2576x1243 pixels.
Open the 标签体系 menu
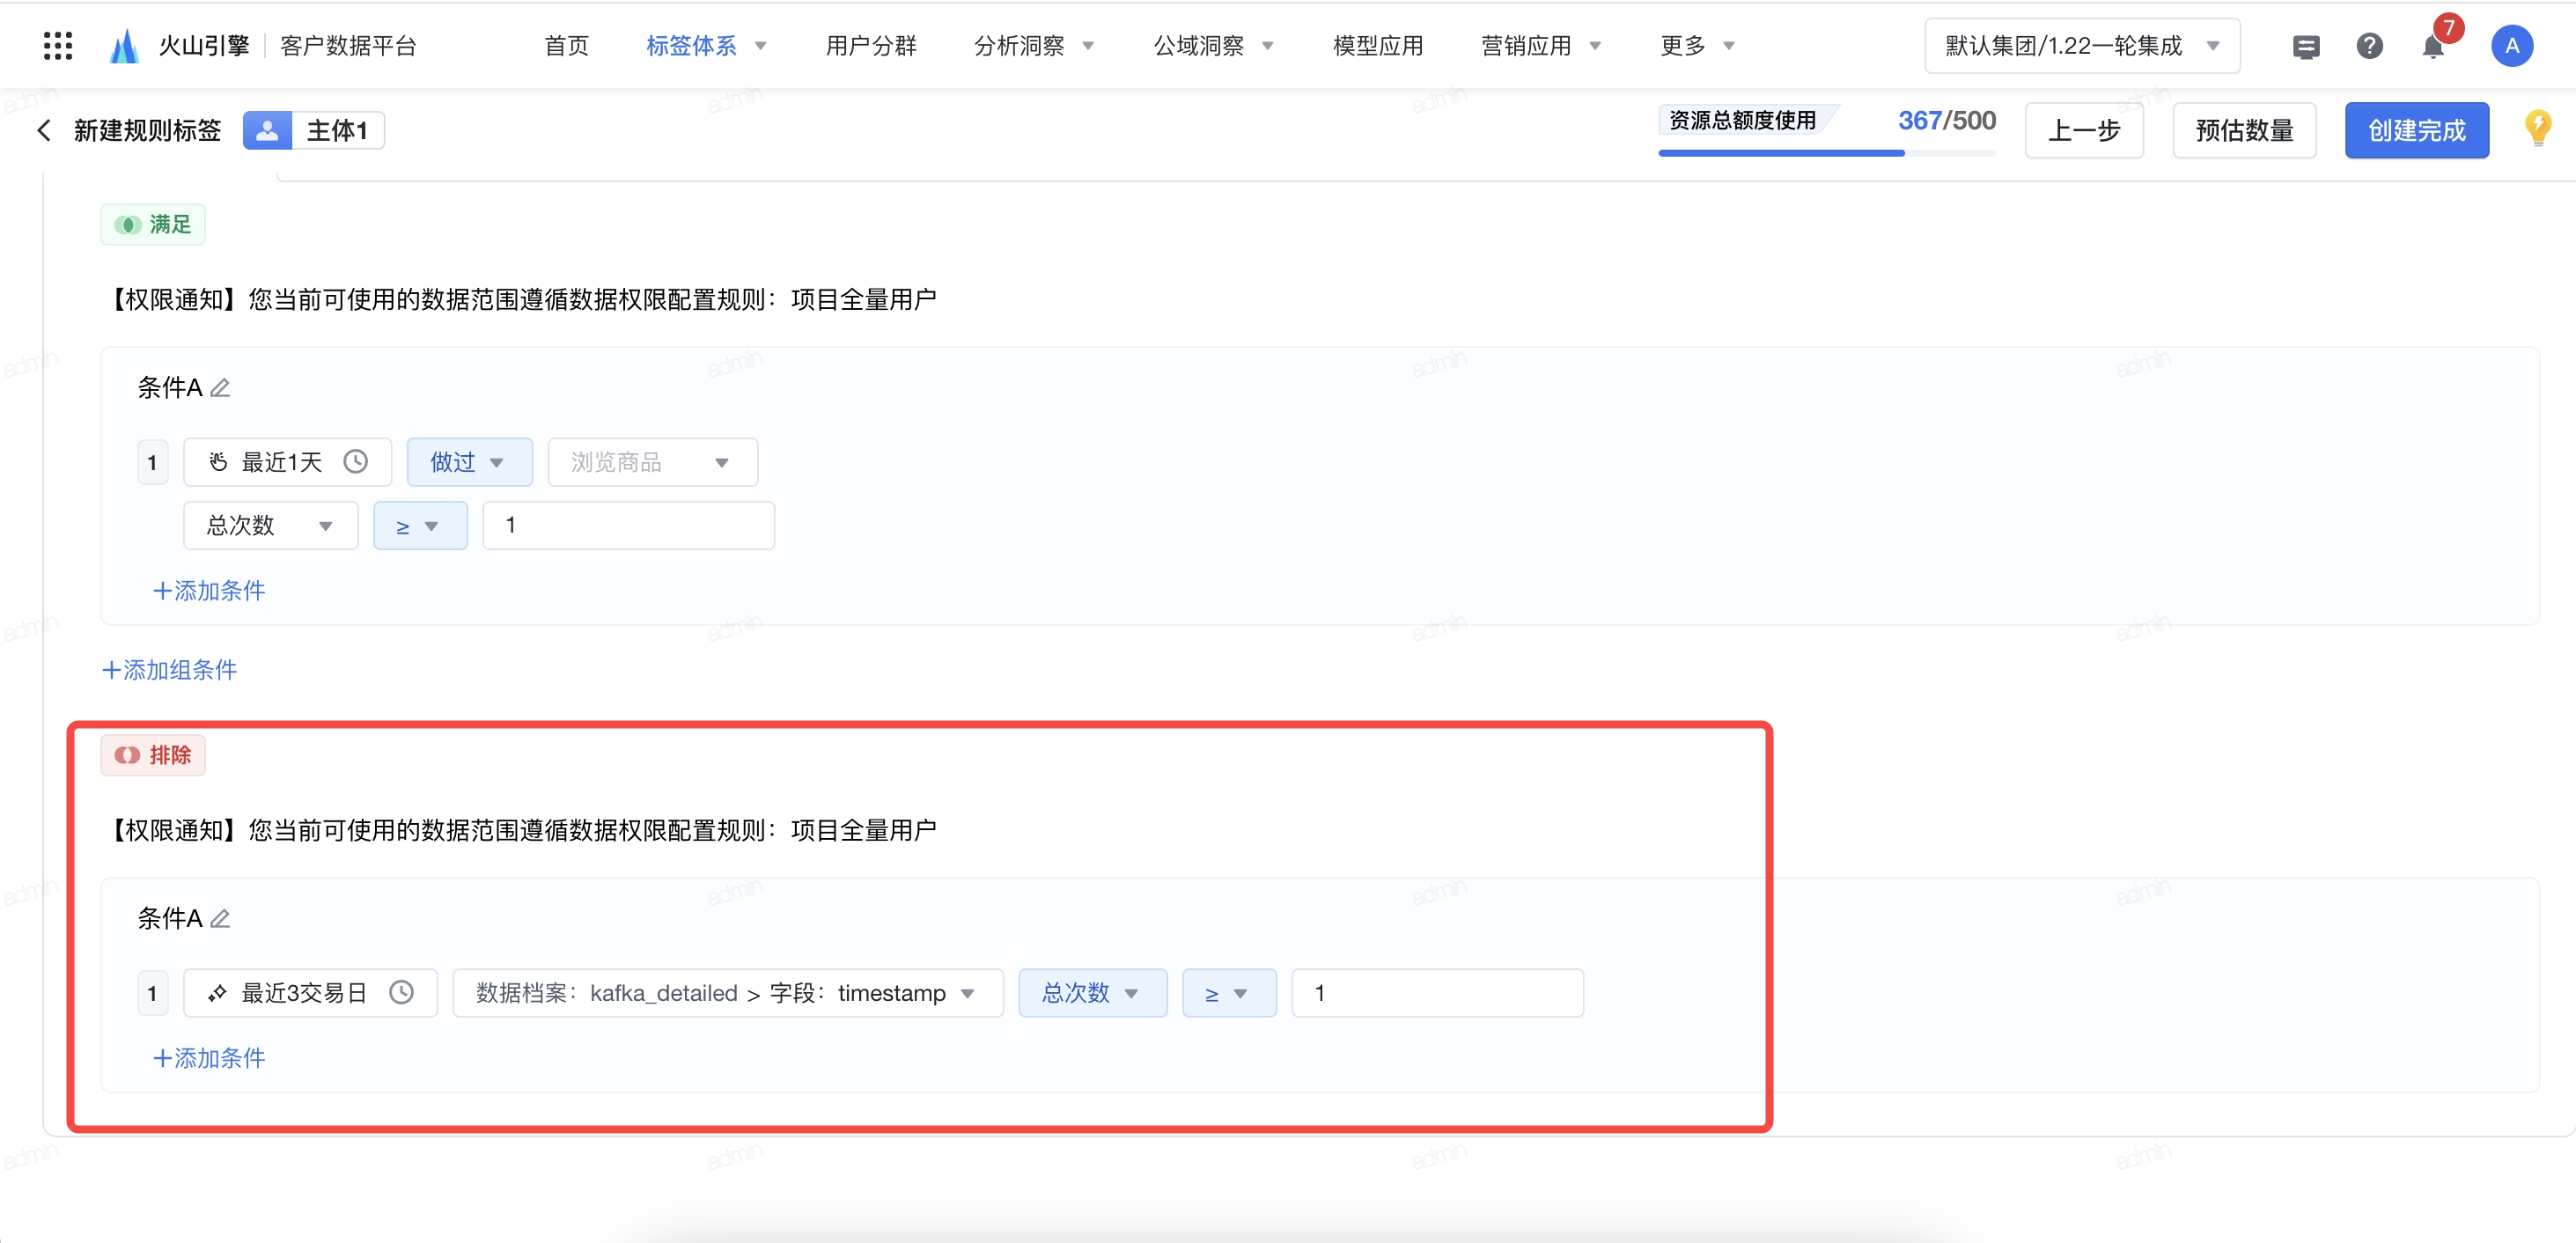706,46
